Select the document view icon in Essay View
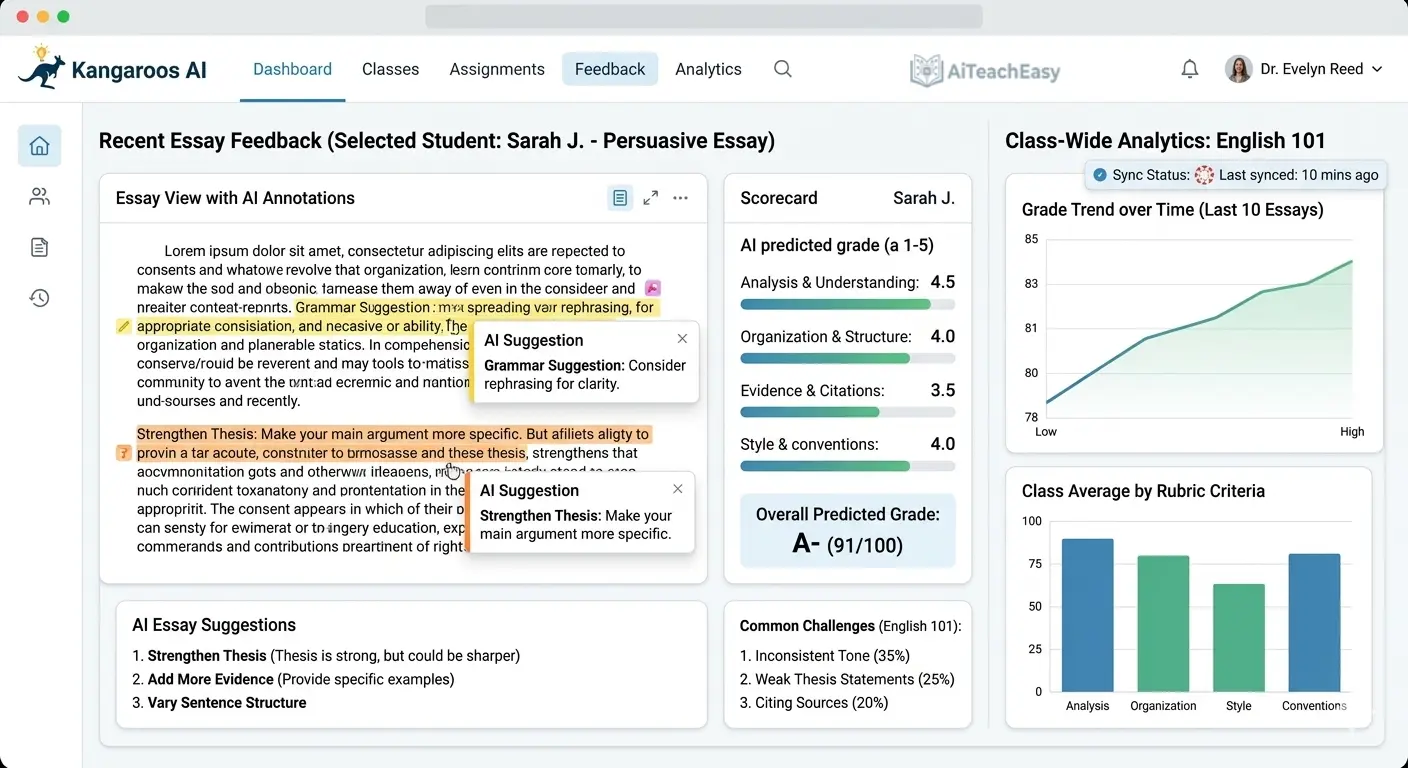 pyautogui.click(x=619, y=198)
